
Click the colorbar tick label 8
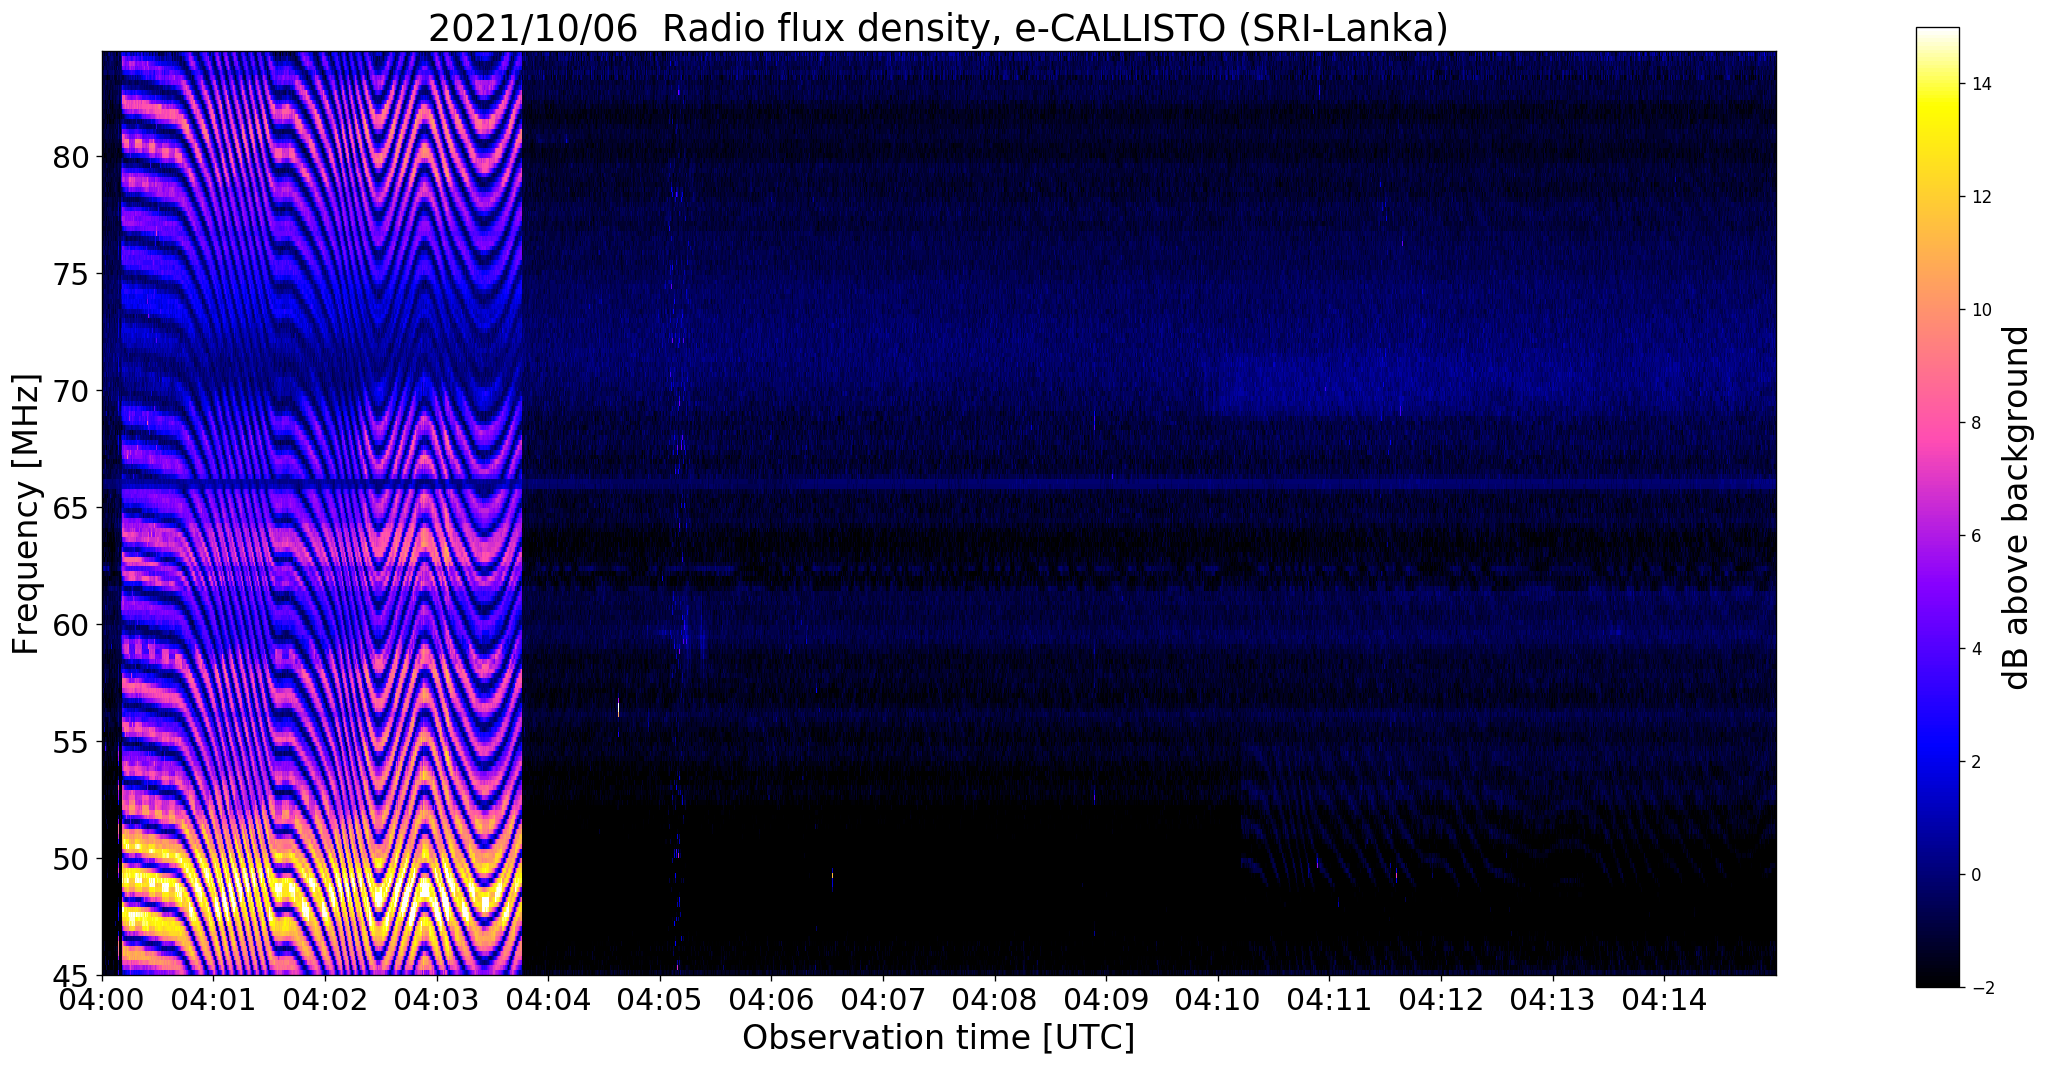click(x=1975, y=423)
